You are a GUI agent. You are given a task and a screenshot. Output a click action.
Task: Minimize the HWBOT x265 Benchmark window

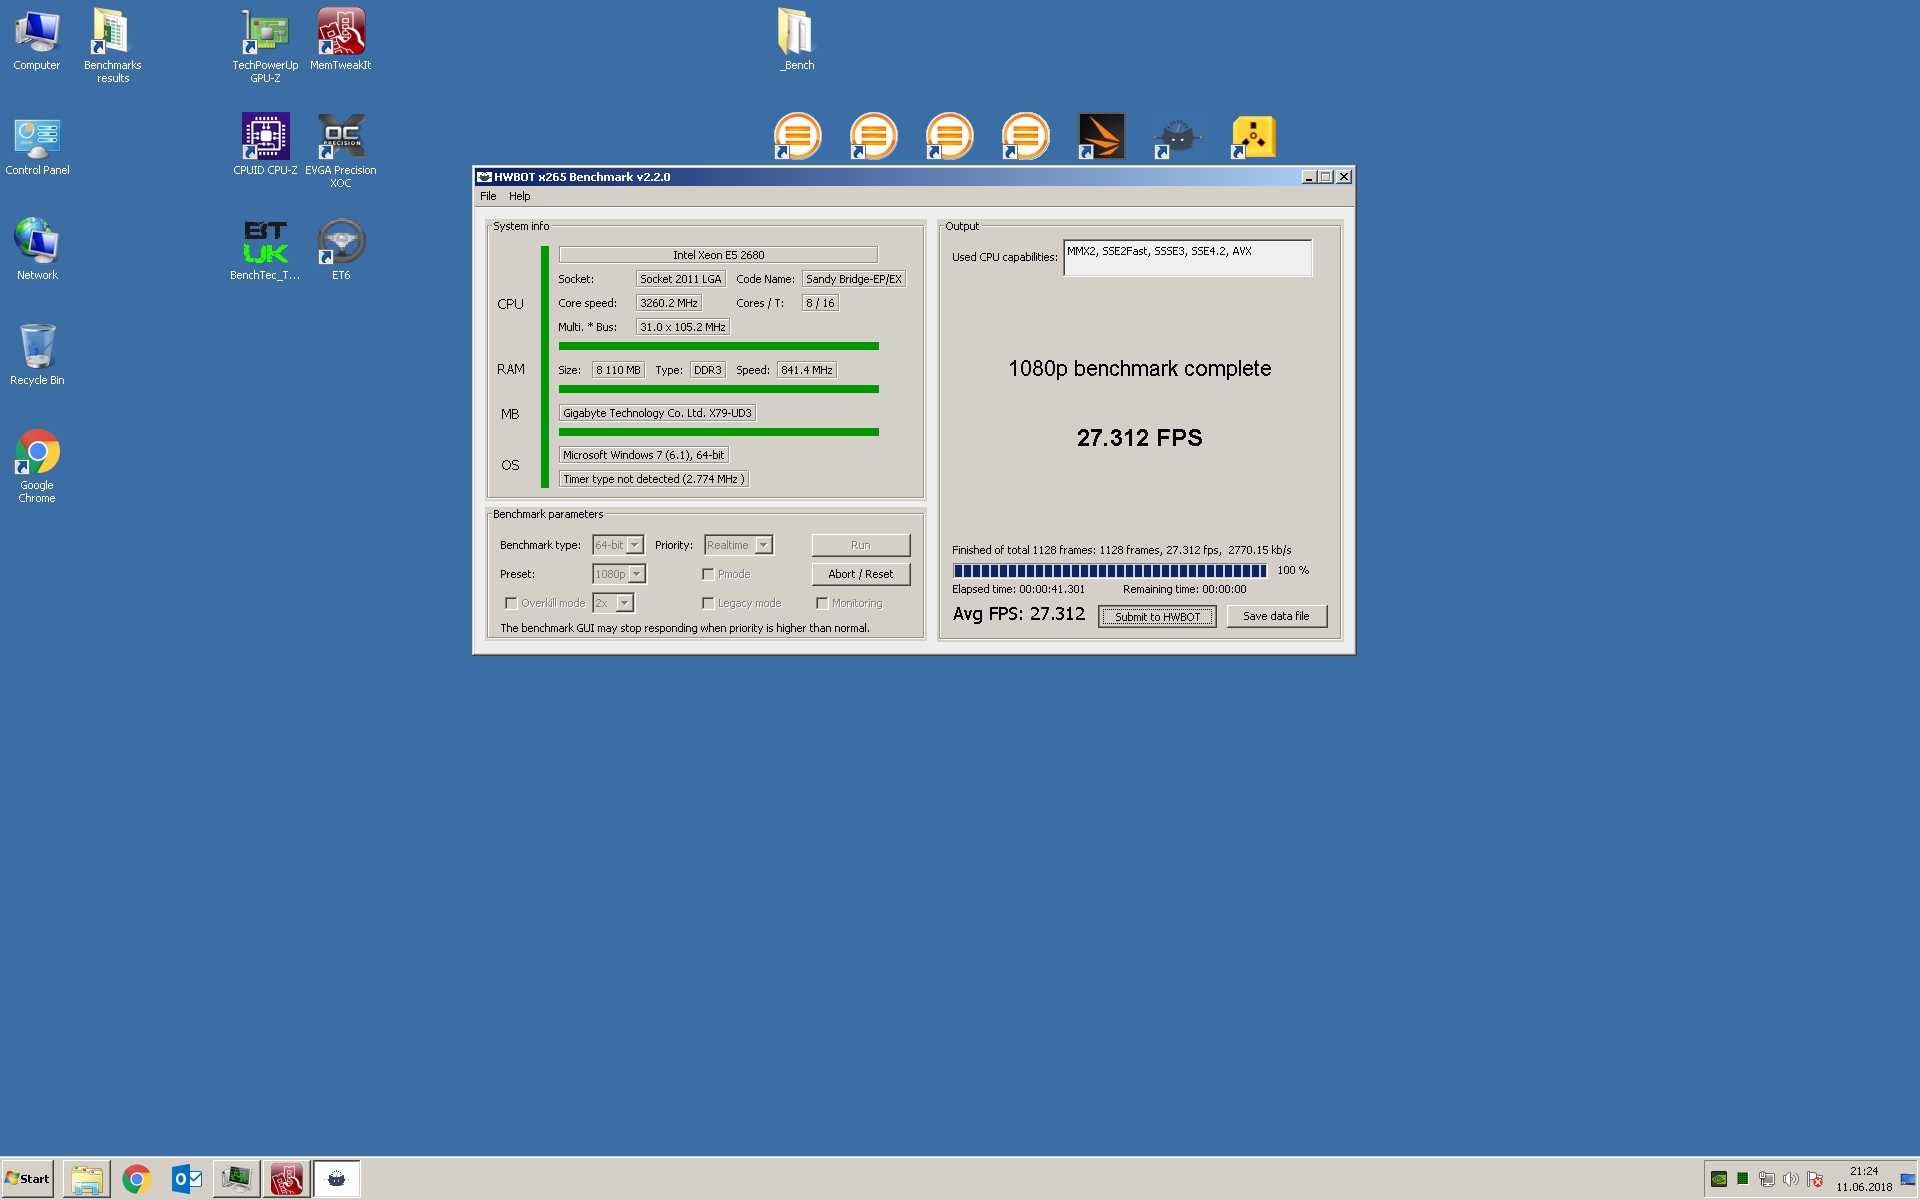click(1309, 177)
